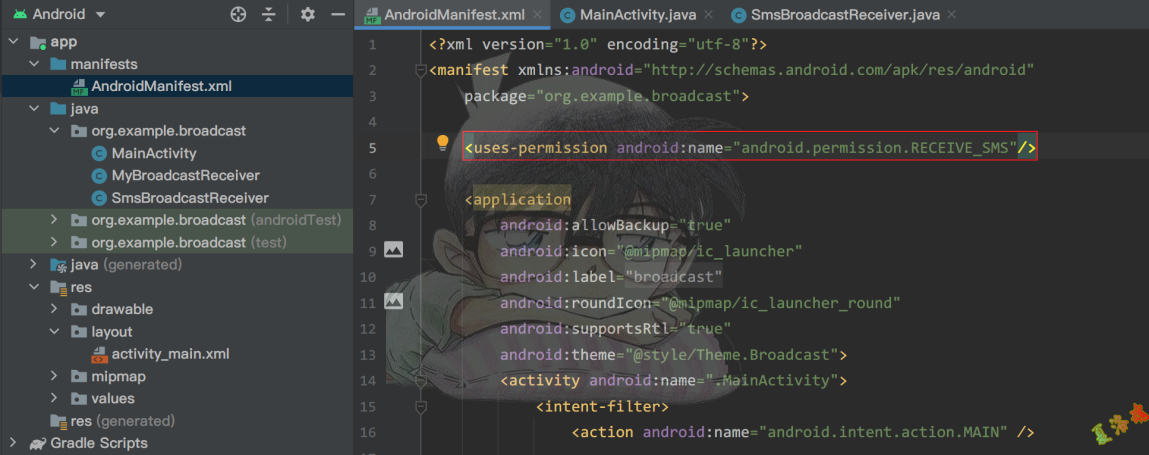Close the AndroidManifest.xml tab
Screen dimensions: 1149x455
538,15
